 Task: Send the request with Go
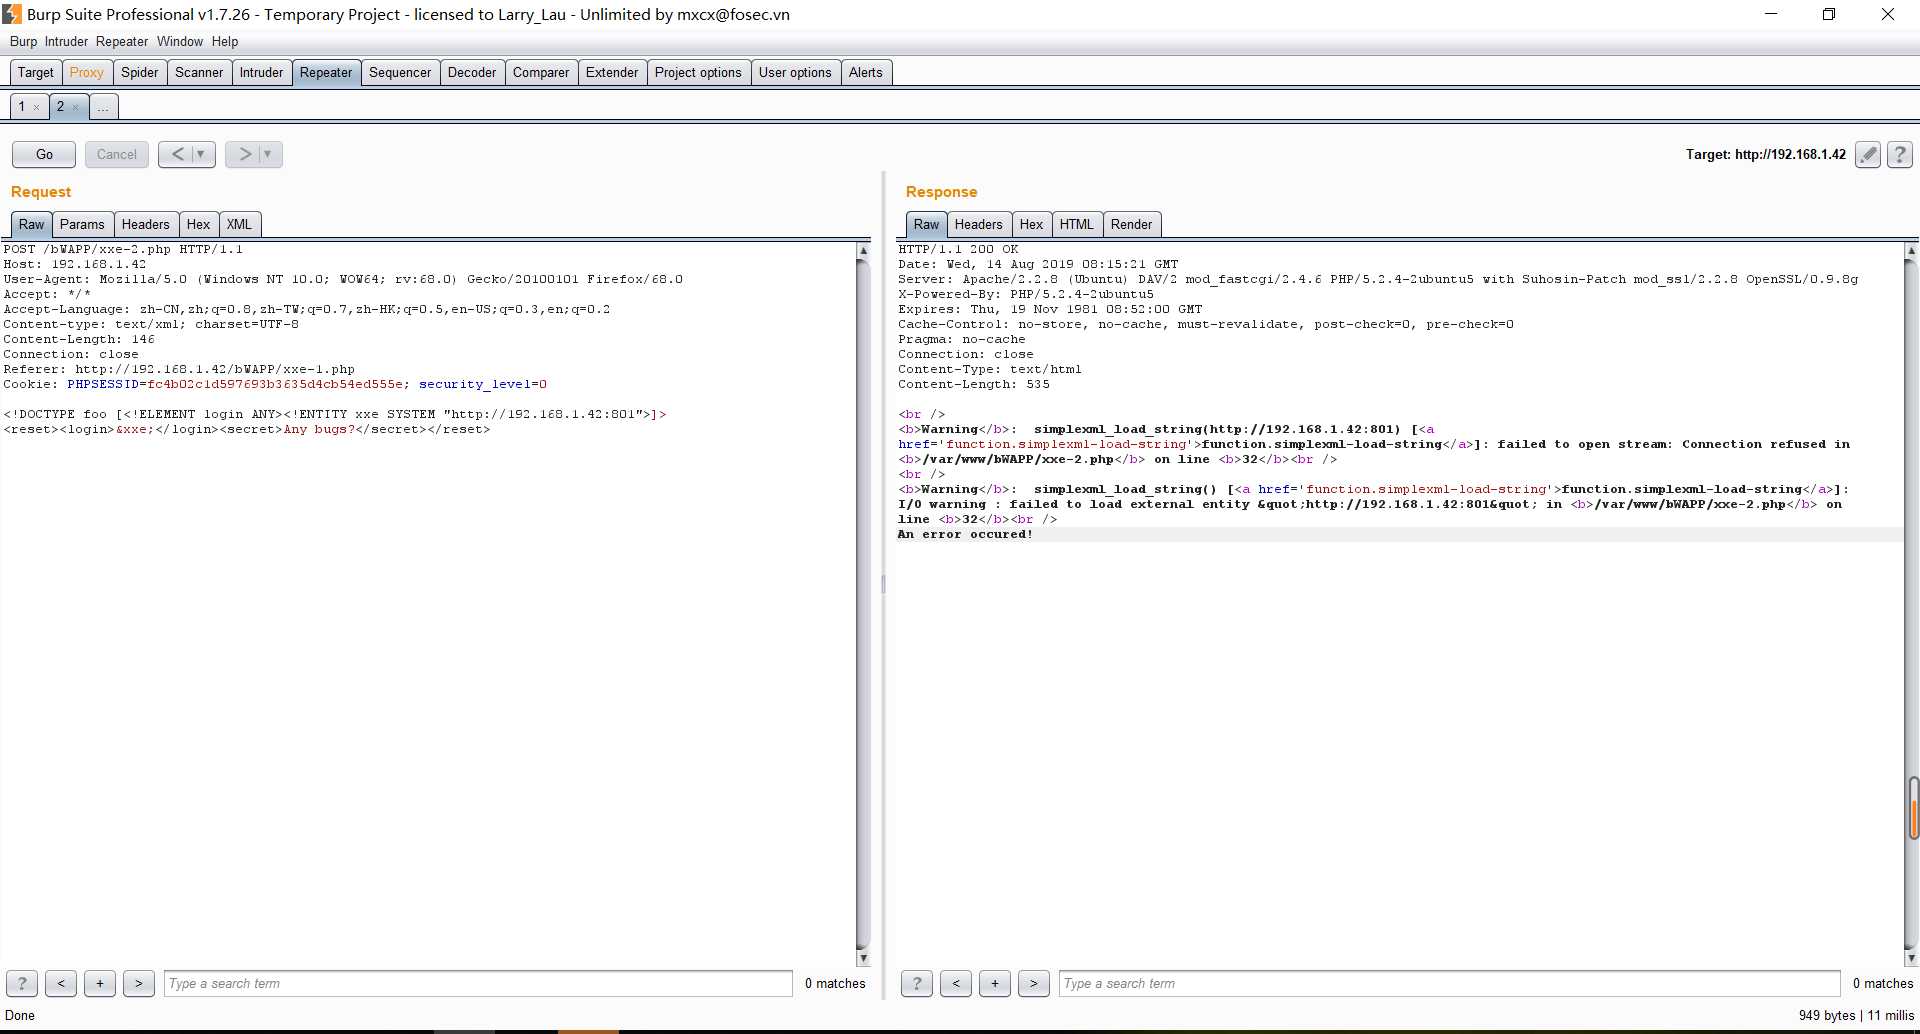(x=44, y=154)
